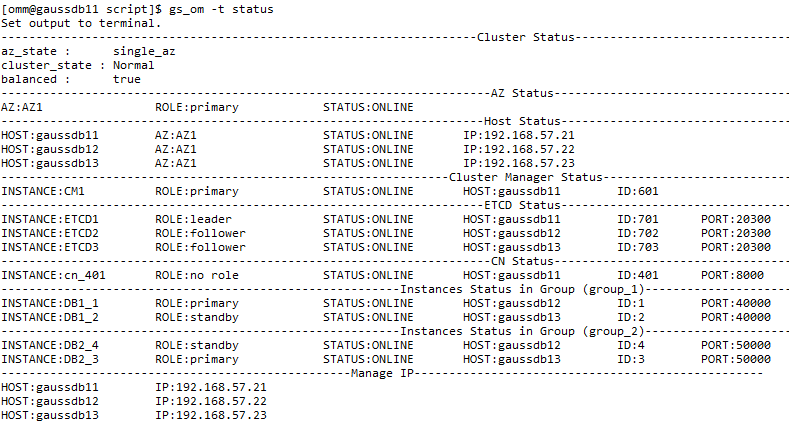789x429 pixels.
Task: Click IP 192.168.57.21 in Host Status
Action: (x=519, y=135)
